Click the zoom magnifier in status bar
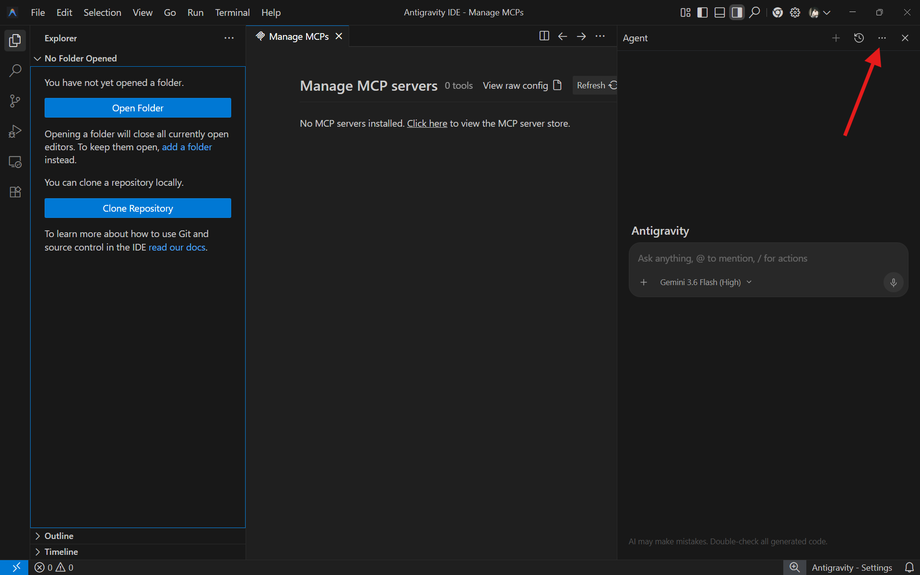Viewport: 920px width, 575px height. tap(794, 567)
